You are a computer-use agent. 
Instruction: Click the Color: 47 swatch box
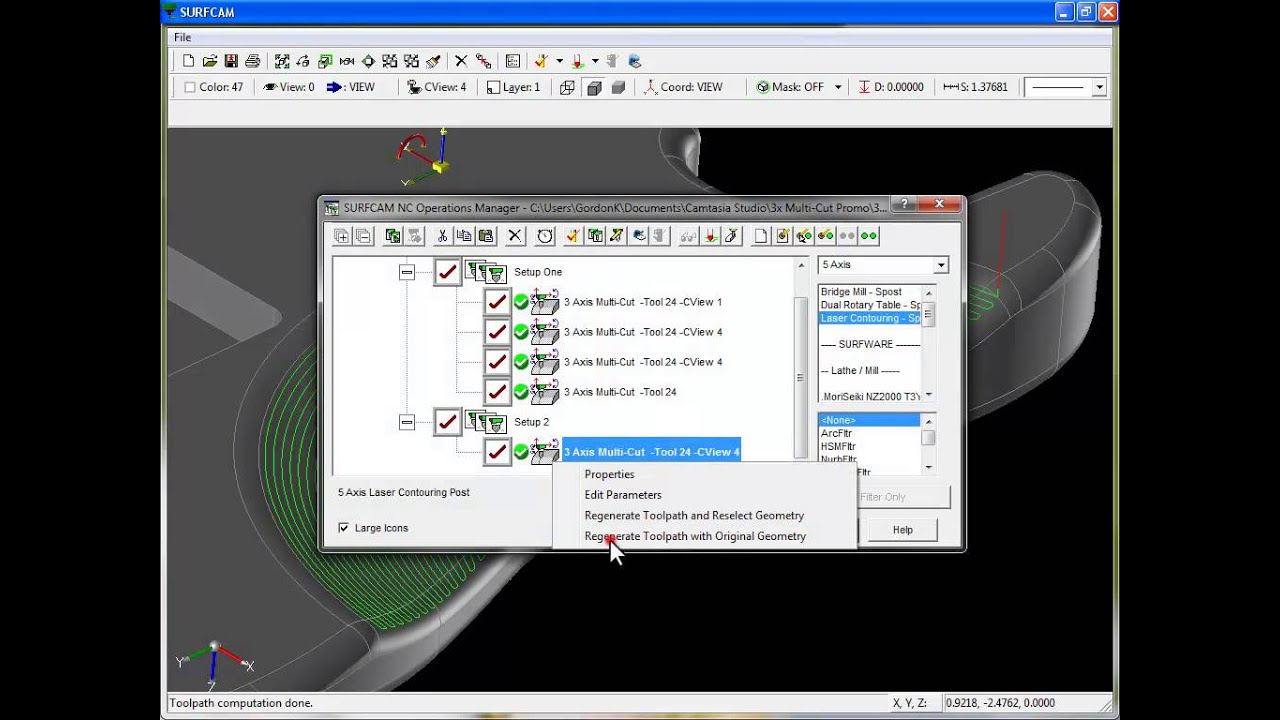tap(190, 87)
